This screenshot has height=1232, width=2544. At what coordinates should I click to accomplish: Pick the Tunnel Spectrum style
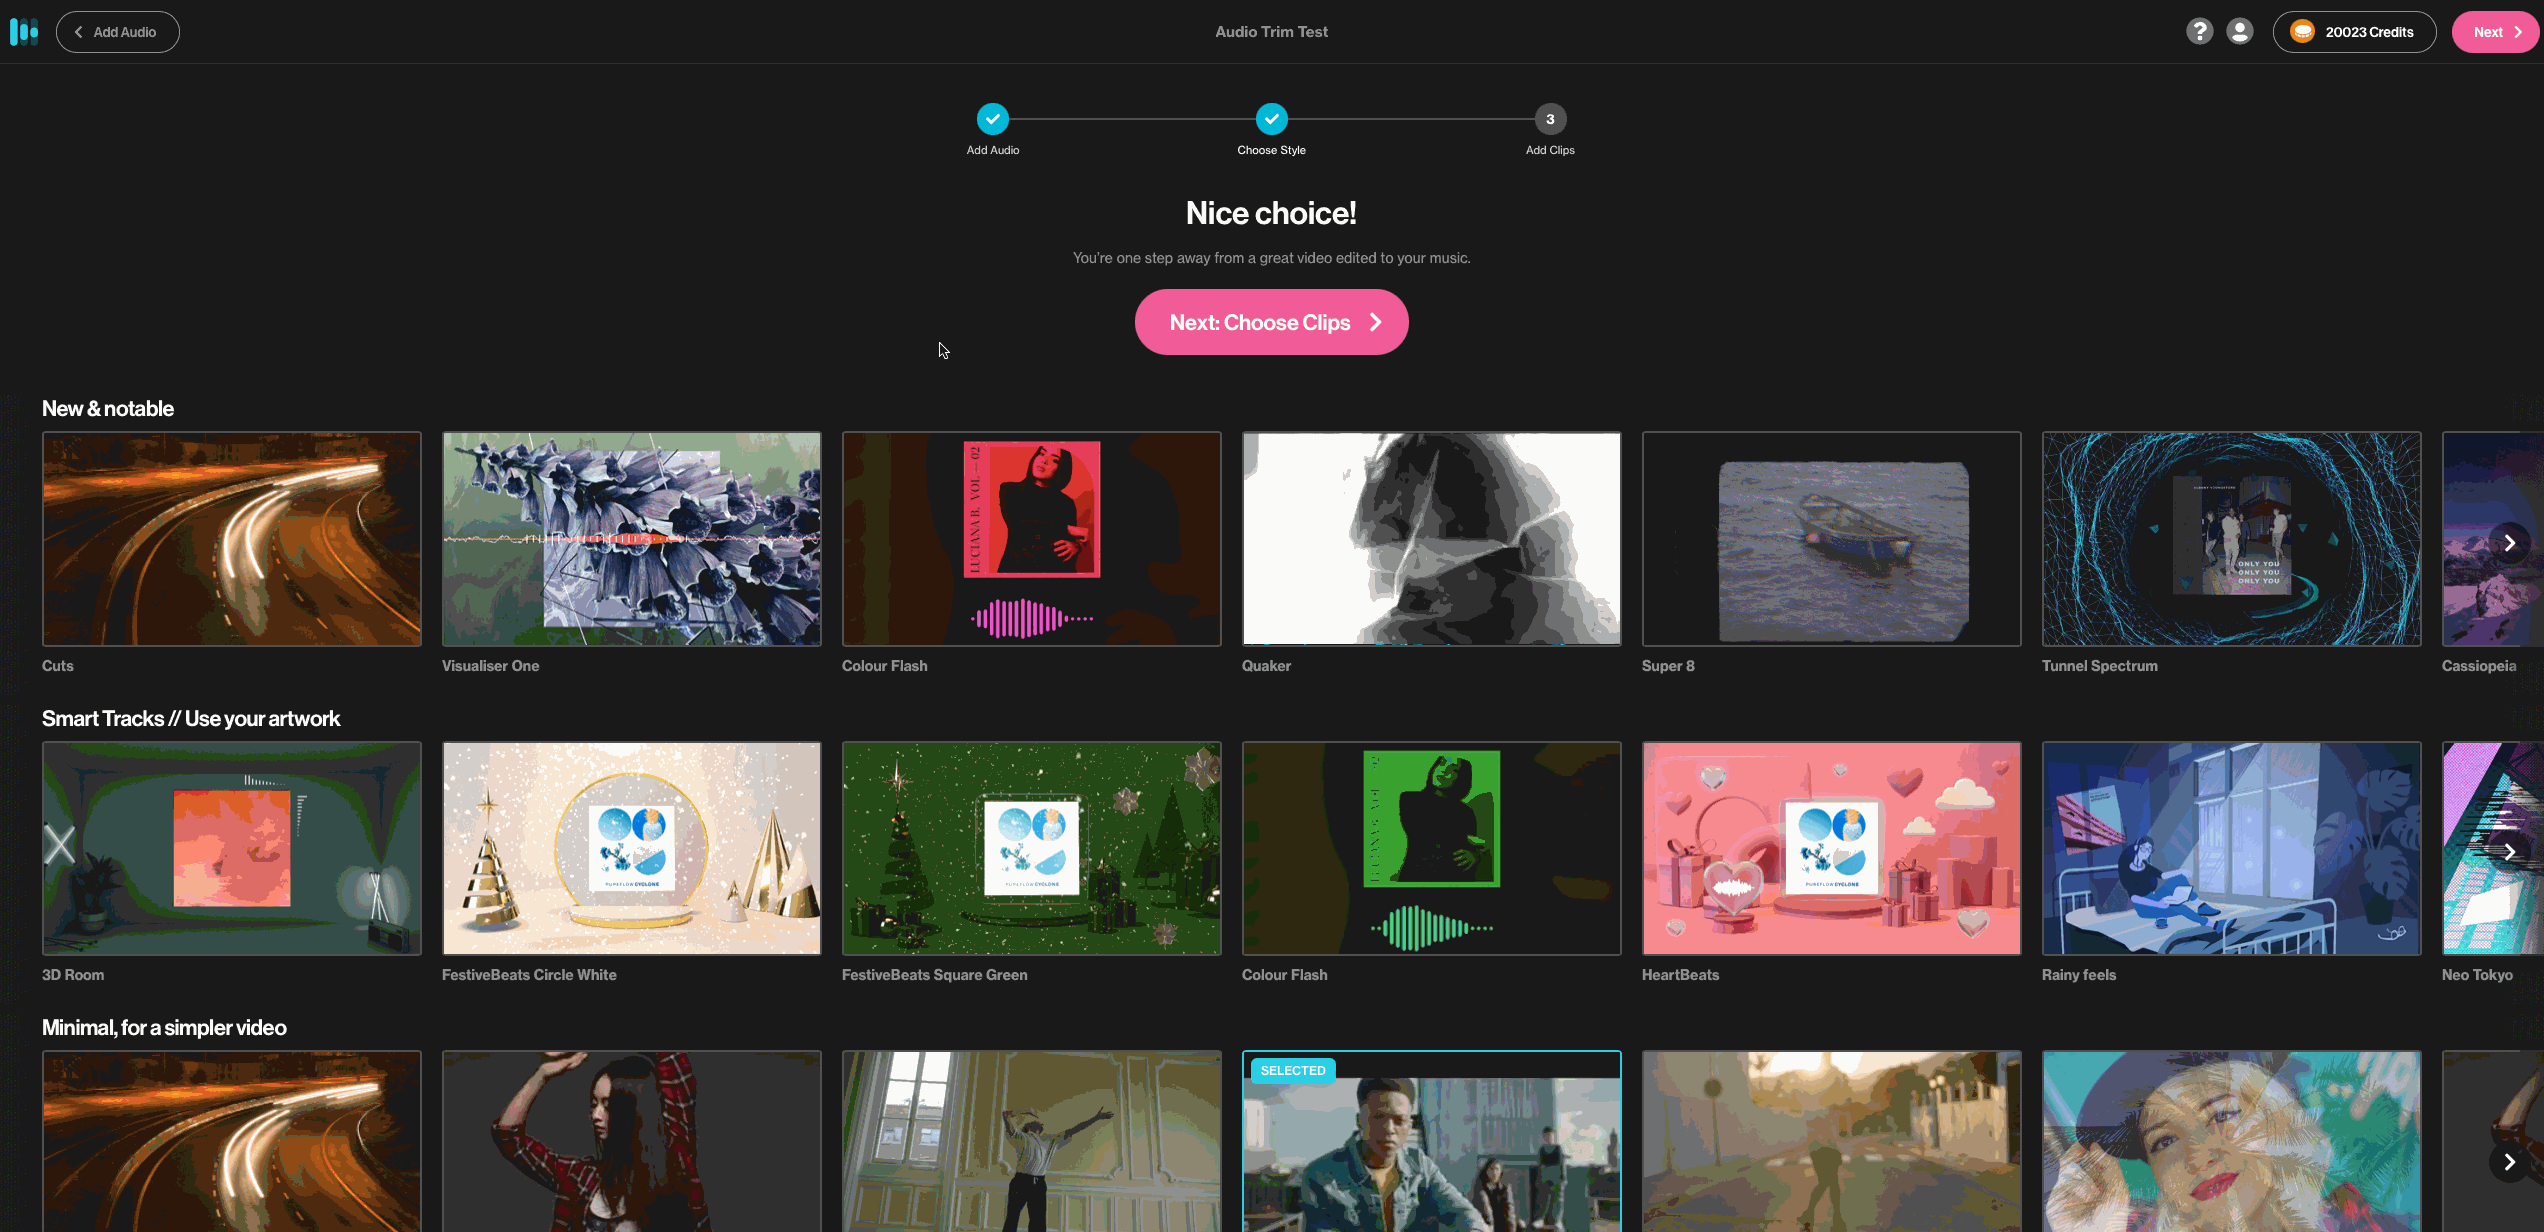(x=2231, y=539)
